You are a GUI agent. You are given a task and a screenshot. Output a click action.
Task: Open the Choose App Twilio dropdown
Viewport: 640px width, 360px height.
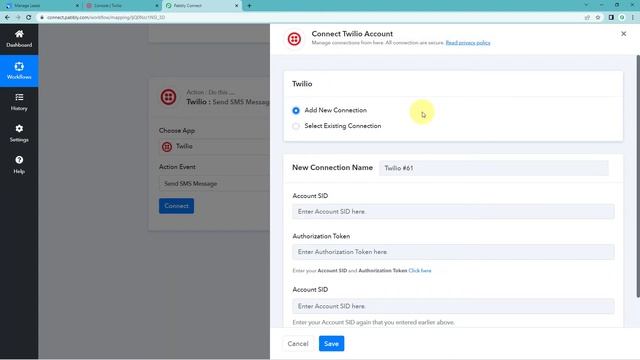pos(214,147)
